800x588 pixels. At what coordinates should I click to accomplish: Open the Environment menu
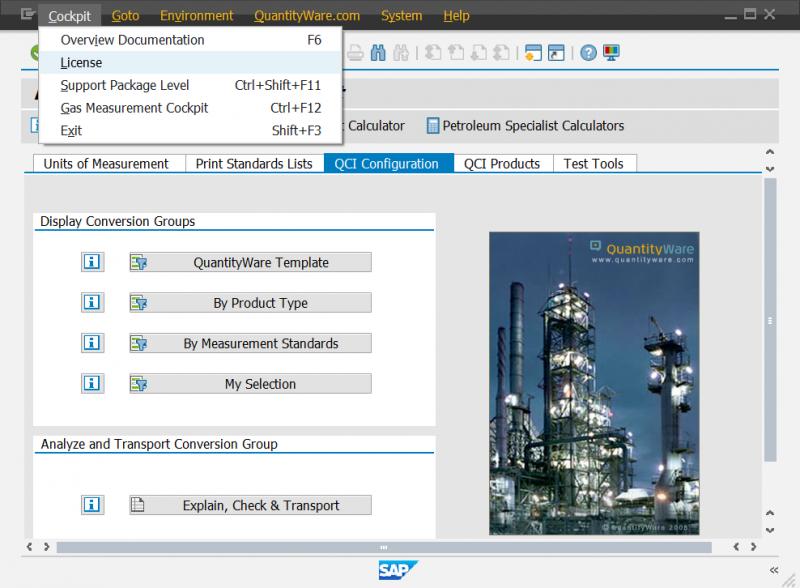coord(196,16)
